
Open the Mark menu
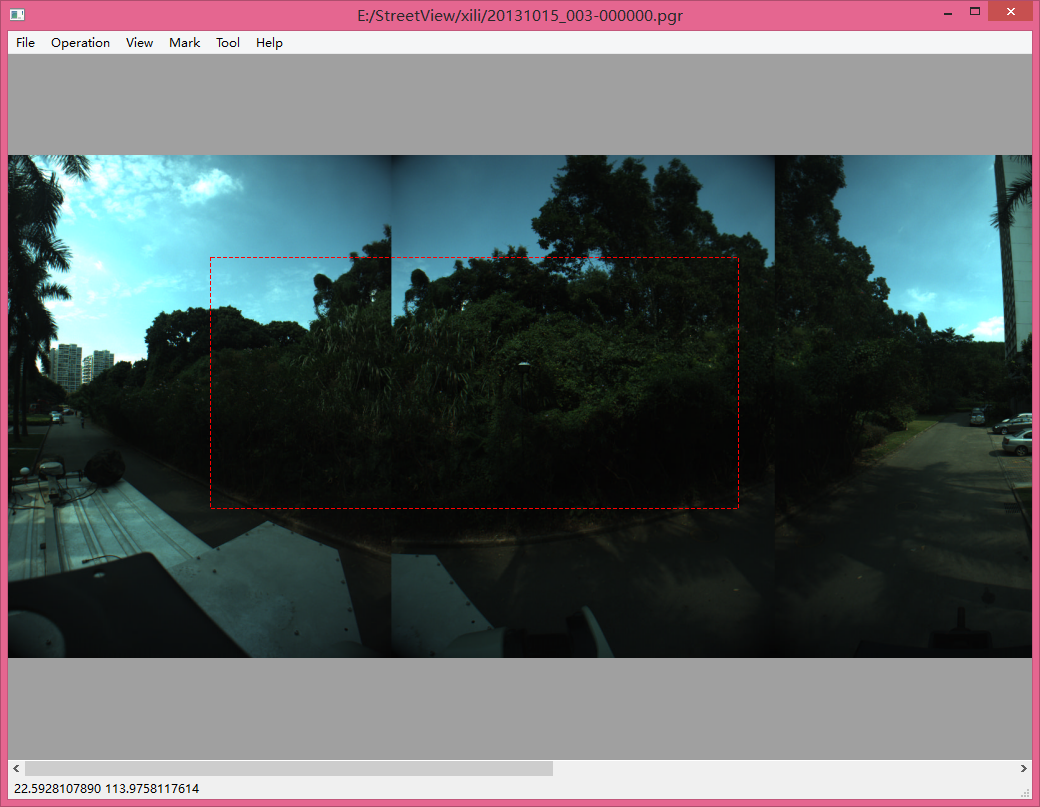pos(184,42)
